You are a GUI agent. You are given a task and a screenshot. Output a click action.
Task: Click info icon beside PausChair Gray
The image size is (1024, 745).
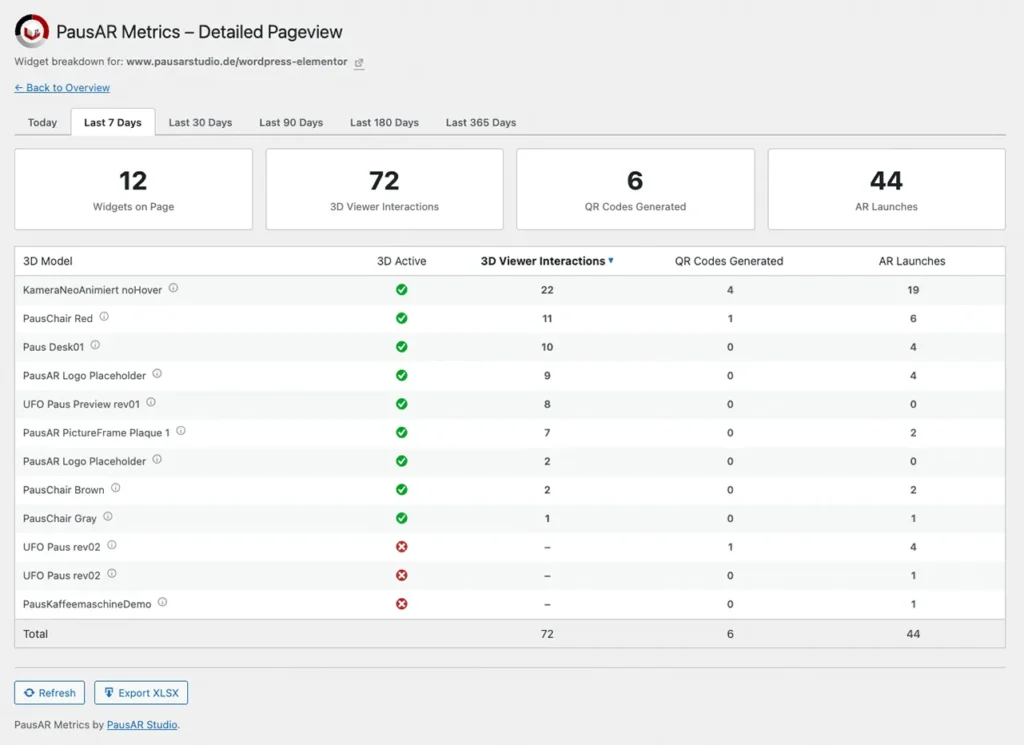pos(108,516)
